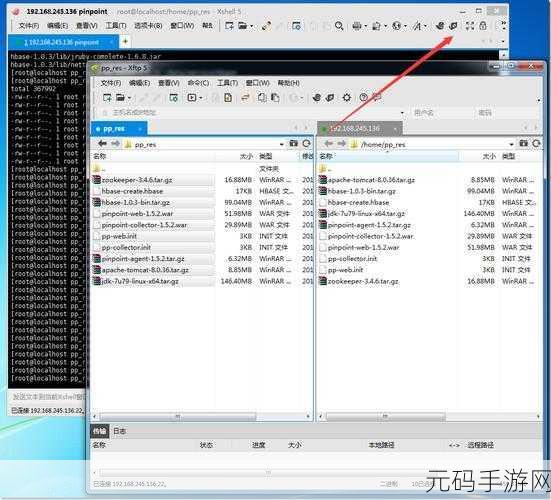Open the 查看(V) menu in Xshell

[87, 26]
